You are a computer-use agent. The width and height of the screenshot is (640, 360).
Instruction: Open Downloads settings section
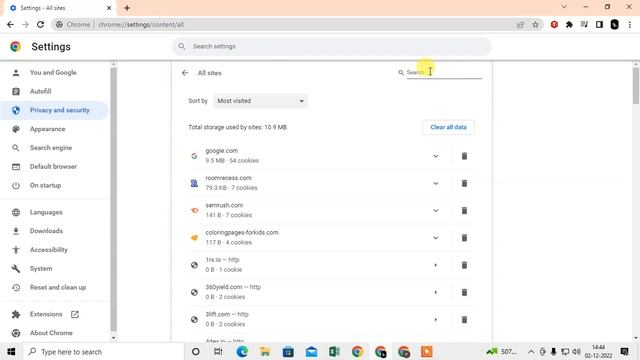coord(46,231)
